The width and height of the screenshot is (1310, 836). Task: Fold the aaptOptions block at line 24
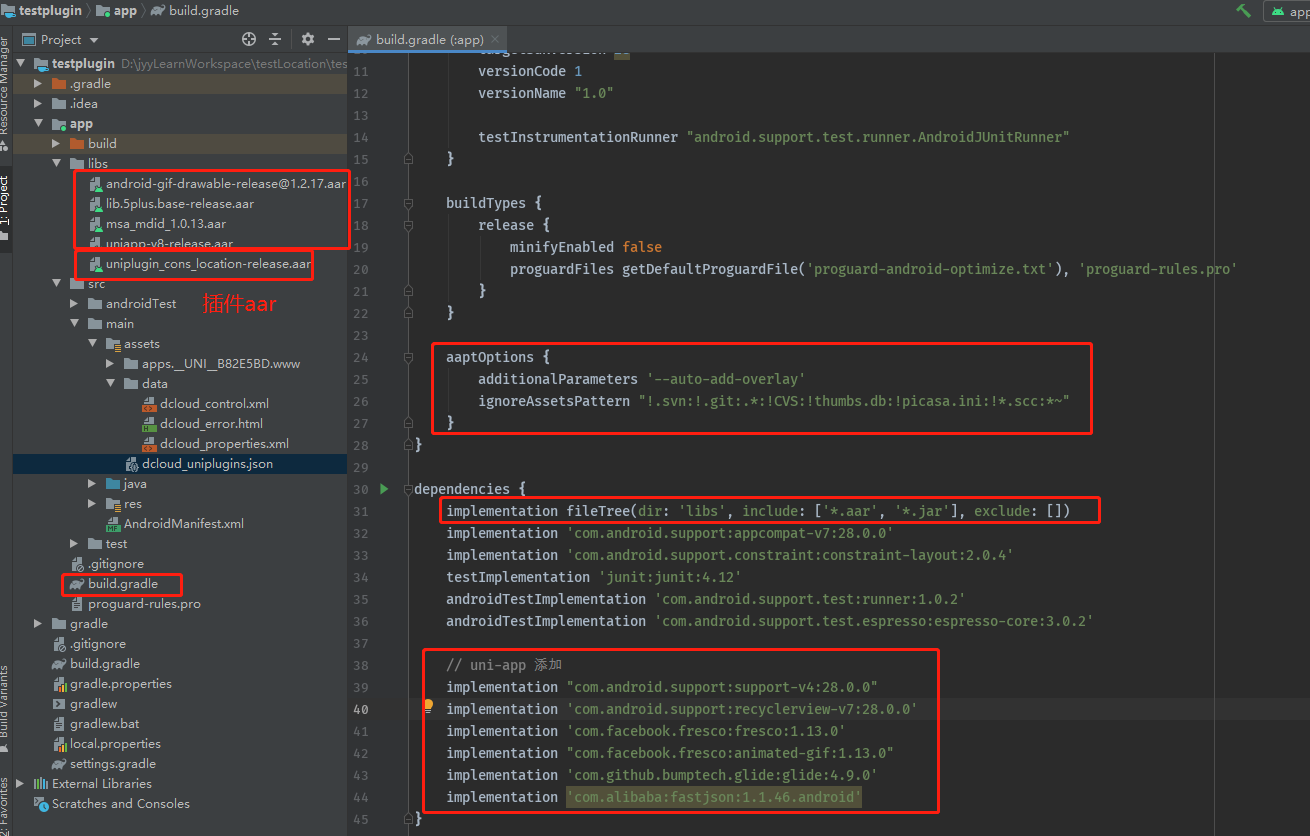tap(408, 357)
